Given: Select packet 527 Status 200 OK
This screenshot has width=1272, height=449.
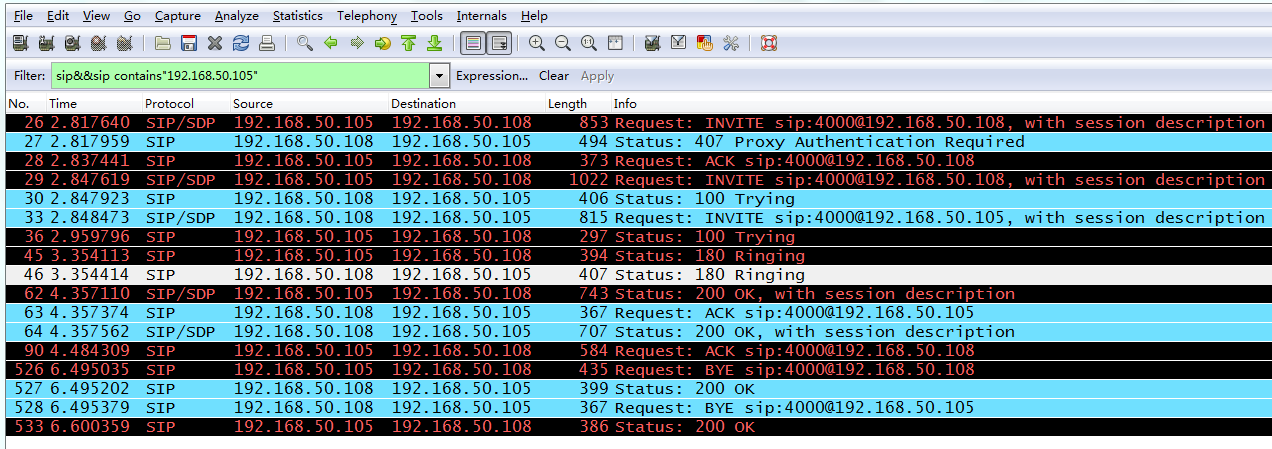Looking at the screenshot, I should [x=637, y=389].
